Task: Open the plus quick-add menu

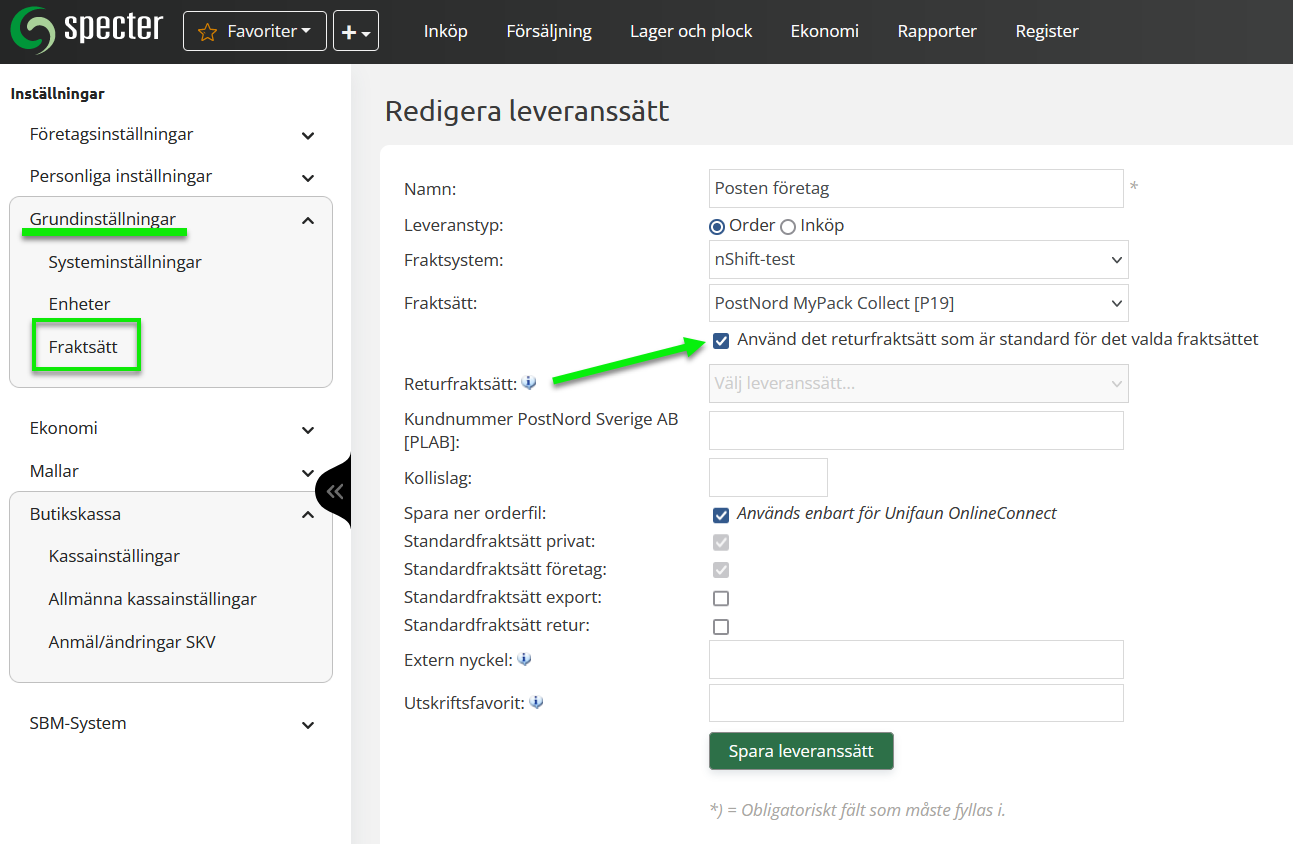Action: (x=355, y=32)
